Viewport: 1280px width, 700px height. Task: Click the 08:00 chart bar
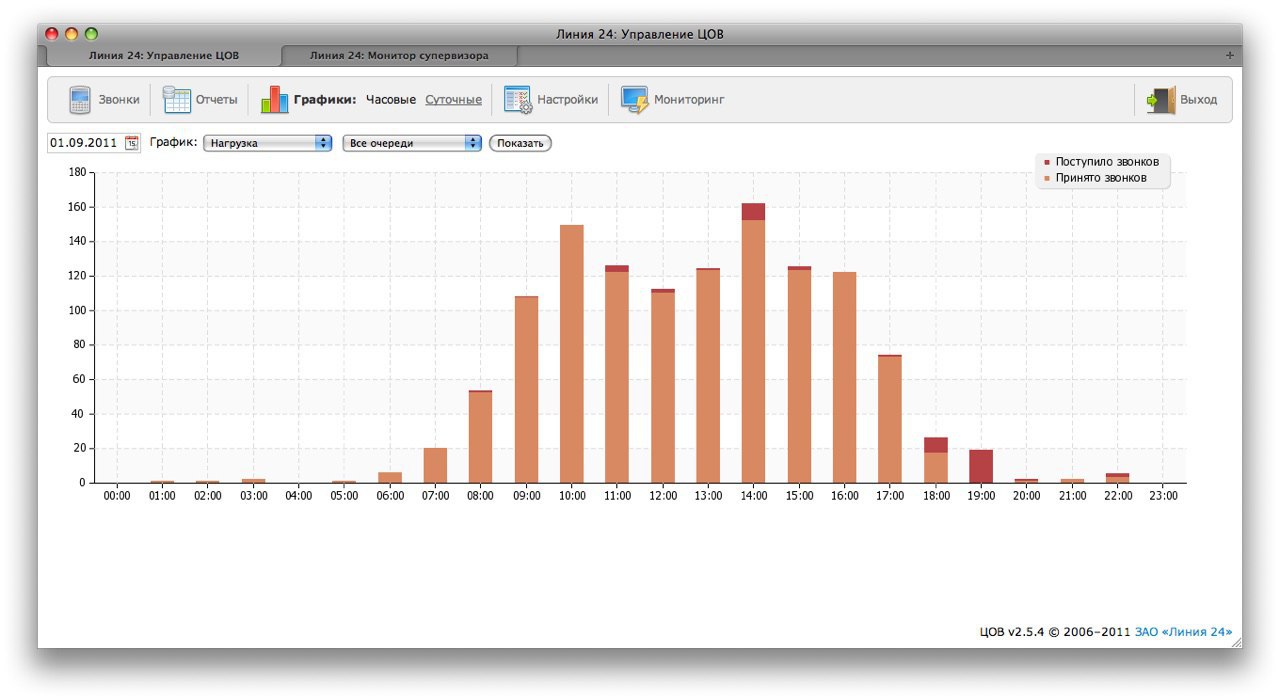(x=481, y=436)
